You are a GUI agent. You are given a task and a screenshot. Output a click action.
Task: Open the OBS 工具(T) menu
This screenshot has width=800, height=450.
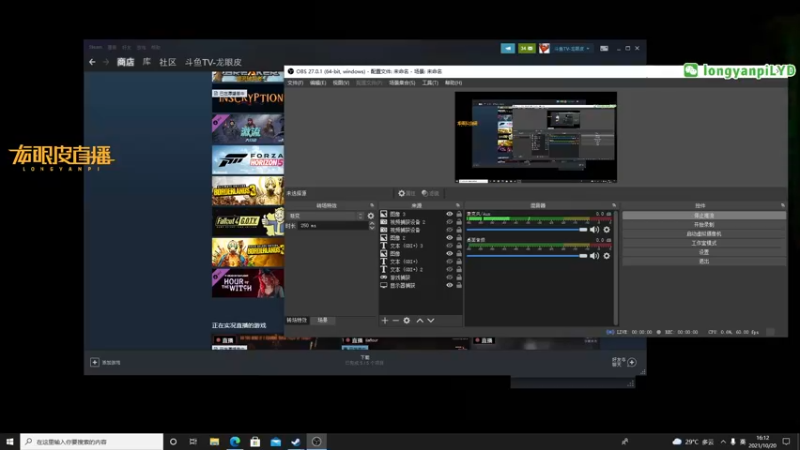coord(430,83)
